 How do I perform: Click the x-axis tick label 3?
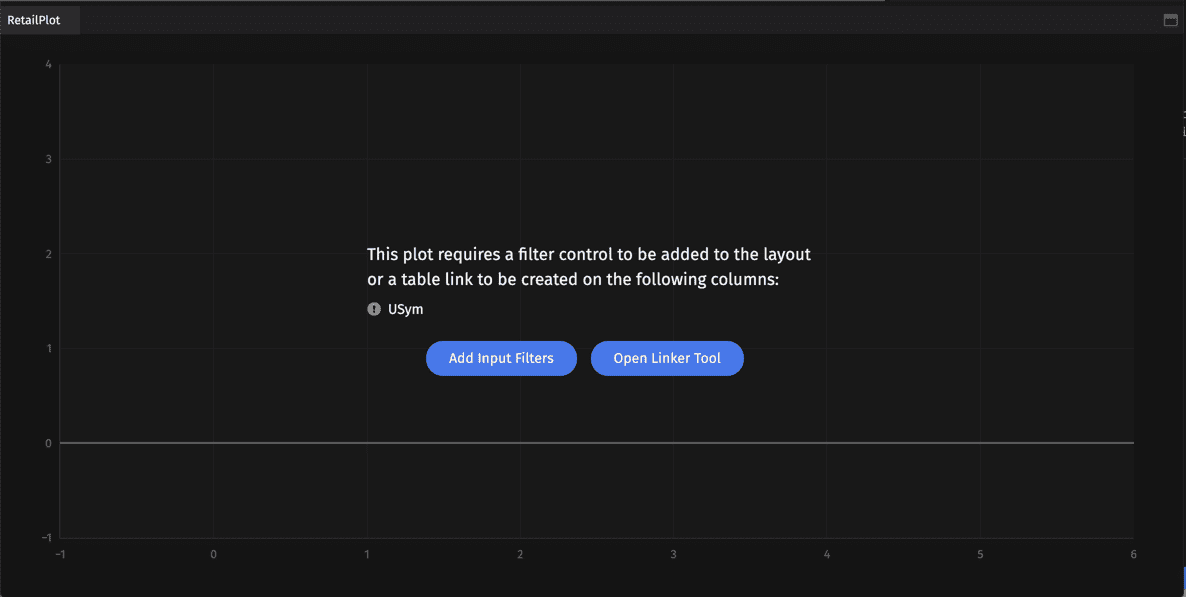pyautogui.click(x=673, y=554)
